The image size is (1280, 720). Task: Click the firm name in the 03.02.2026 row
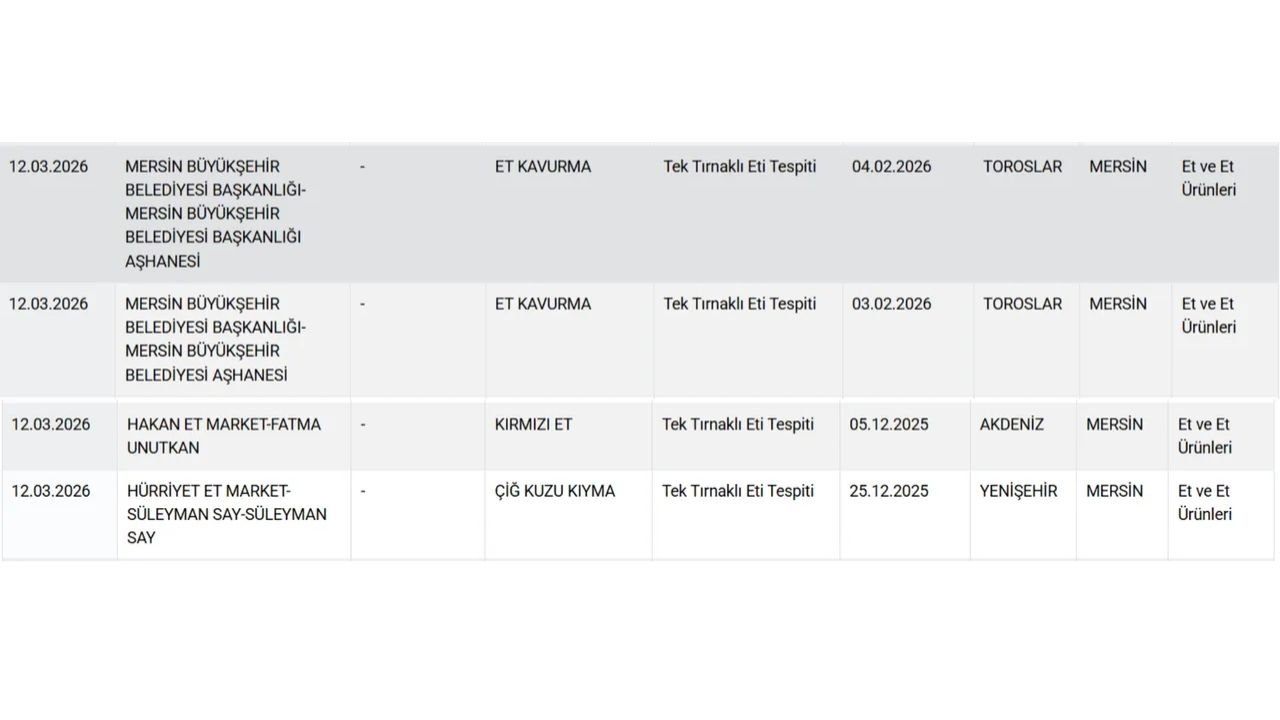[215, 339]
